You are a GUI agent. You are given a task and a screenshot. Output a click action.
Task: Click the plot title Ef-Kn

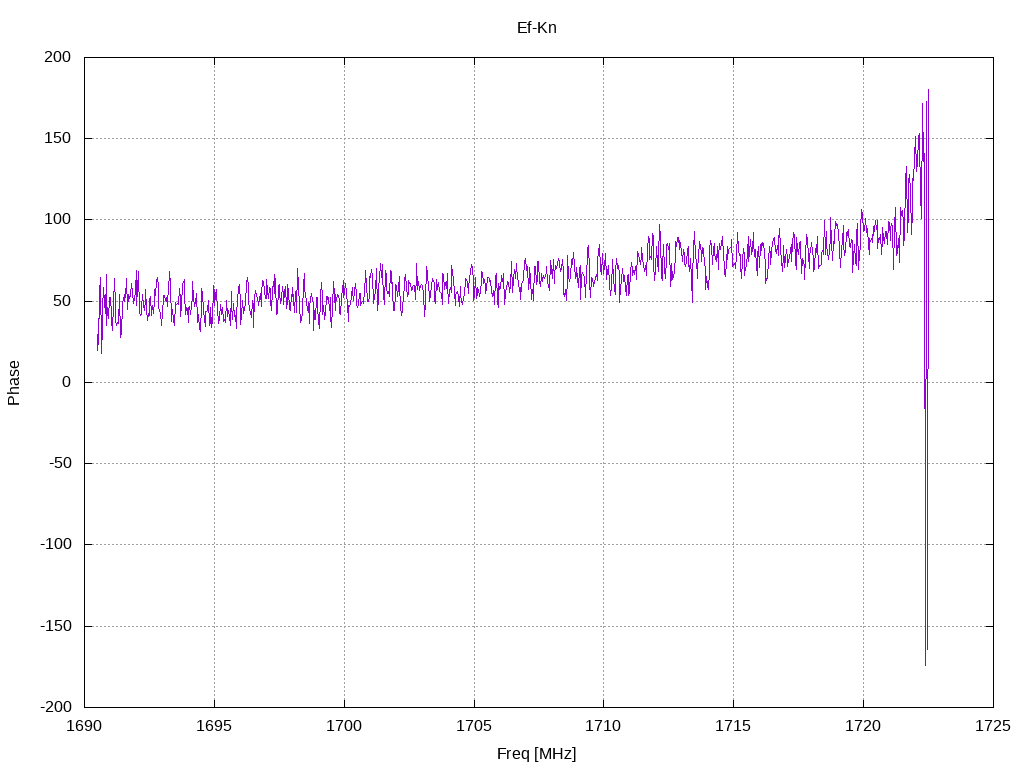tap(536, 27)
